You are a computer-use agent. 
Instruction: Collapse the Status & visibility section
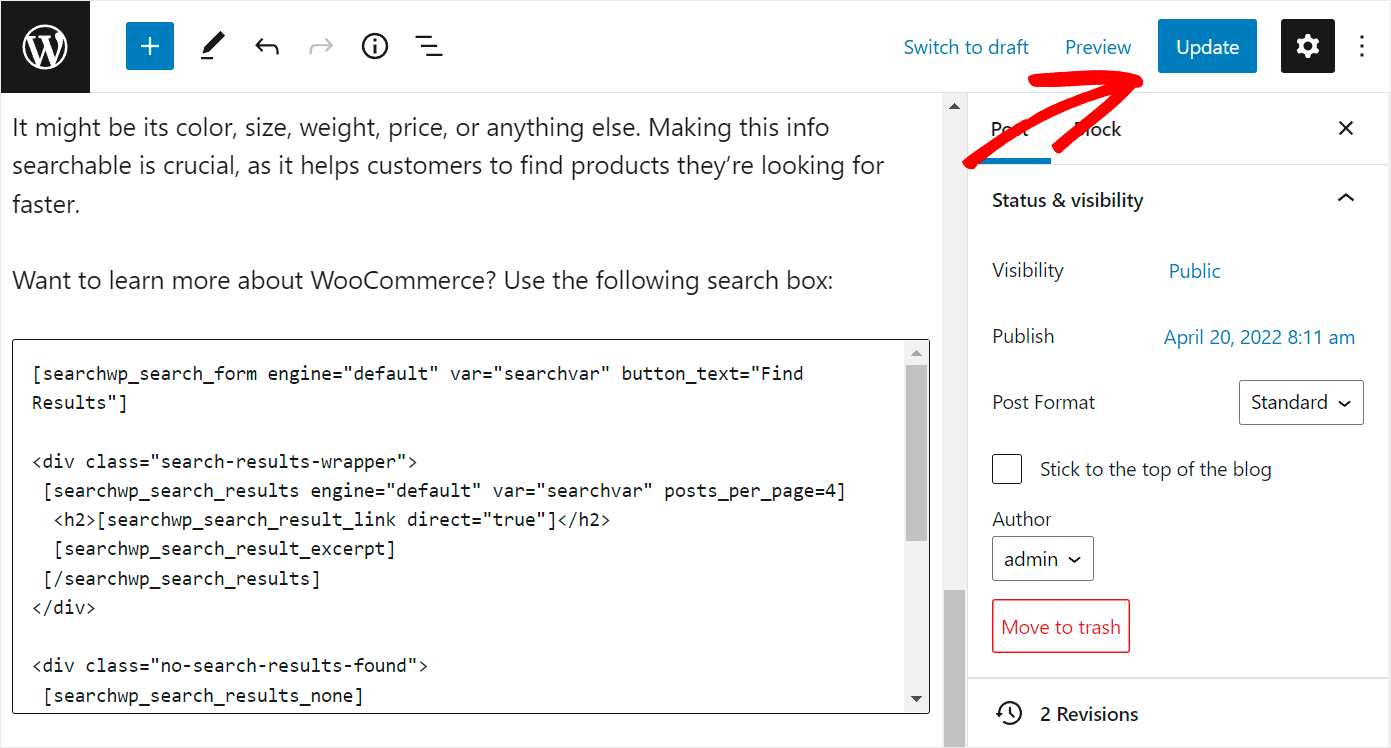click(x=1346, y=199)
